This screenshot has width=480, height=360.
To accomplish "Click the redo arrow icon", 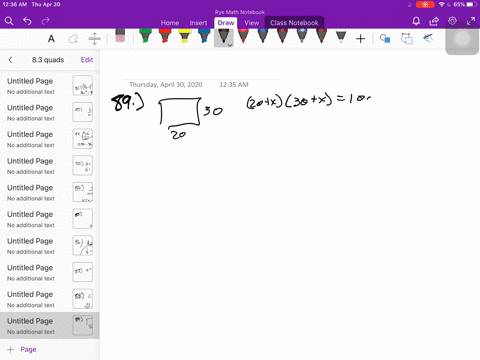I will point(45,21).
